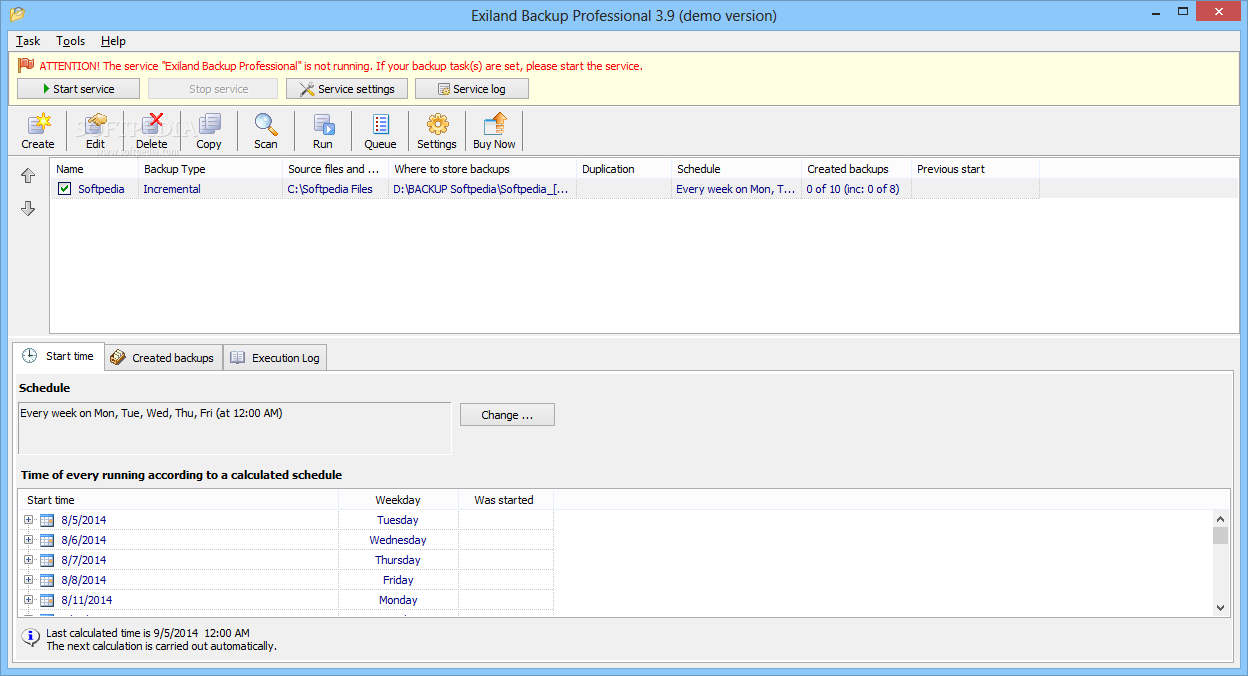
Task: Click the Backup Type column header
Action: [210, 169]
